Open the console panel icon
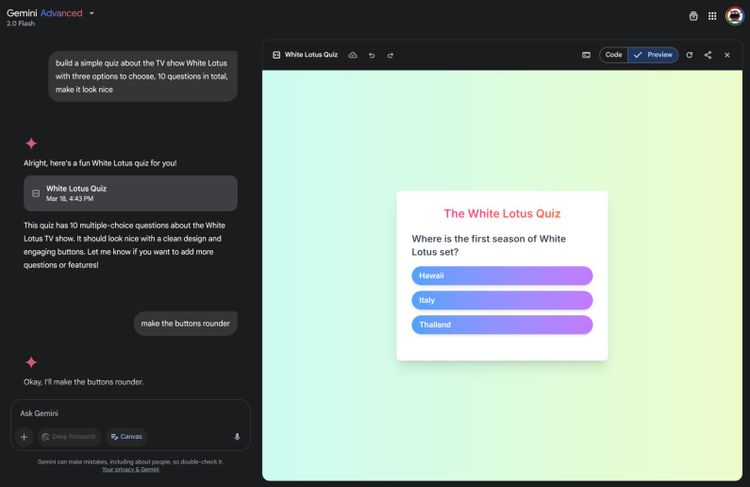This screenshot has height=487, width=750. (x=586, y=55)
